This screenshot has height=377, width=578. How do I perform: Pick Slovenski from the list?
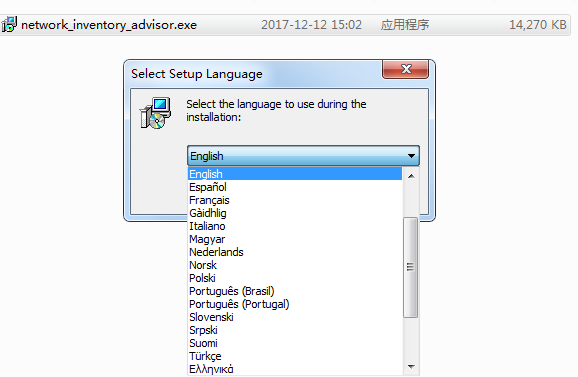[295, 317]
